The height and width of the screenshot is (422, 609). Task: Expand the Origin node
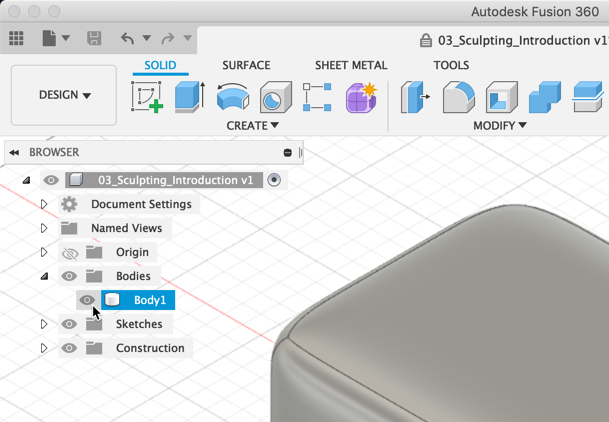point(44,252)
